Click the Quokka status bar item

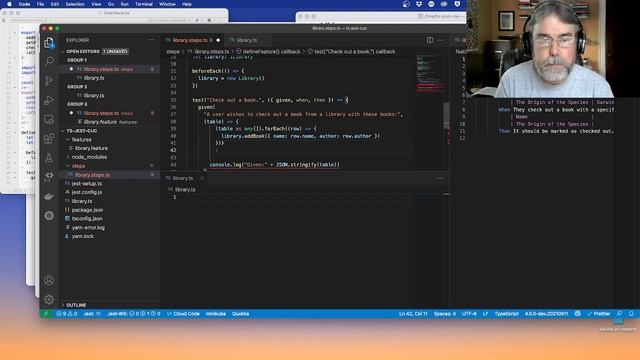(240, 314)
